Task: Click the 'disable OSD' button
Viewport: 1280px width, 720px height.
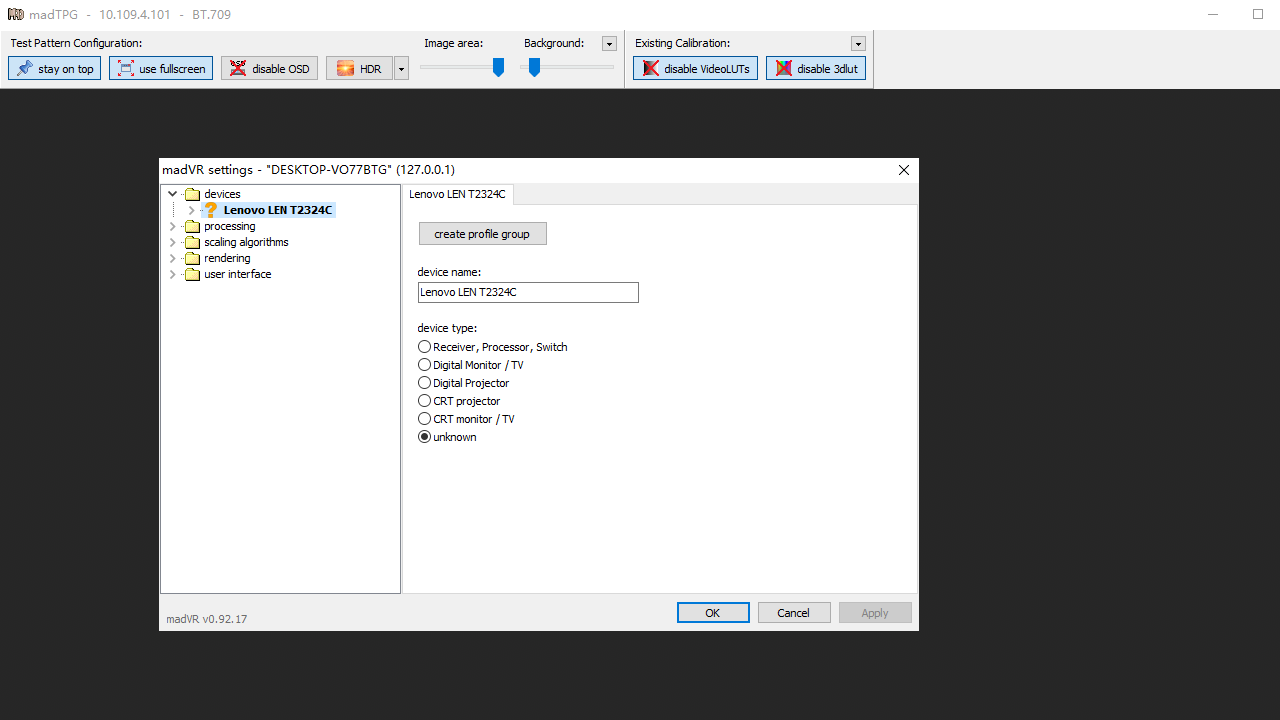Action: tap(269, 69)
